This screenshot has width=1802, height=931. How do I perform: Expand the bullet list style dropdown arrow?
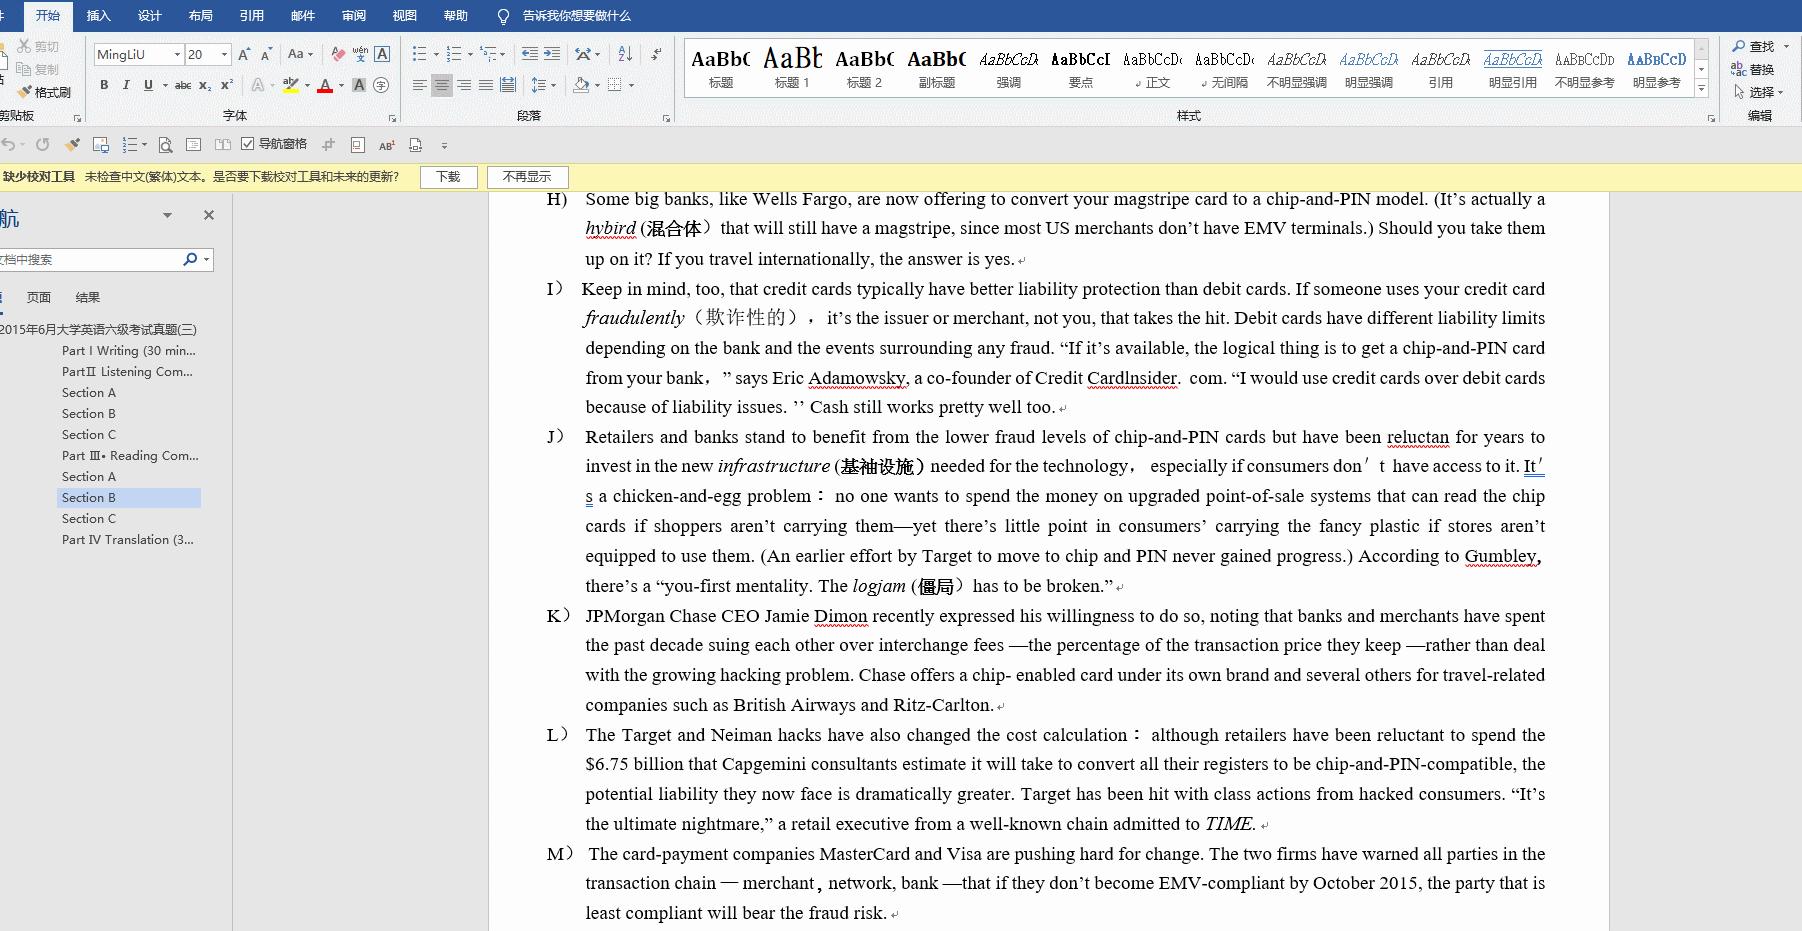coord(436,55)
